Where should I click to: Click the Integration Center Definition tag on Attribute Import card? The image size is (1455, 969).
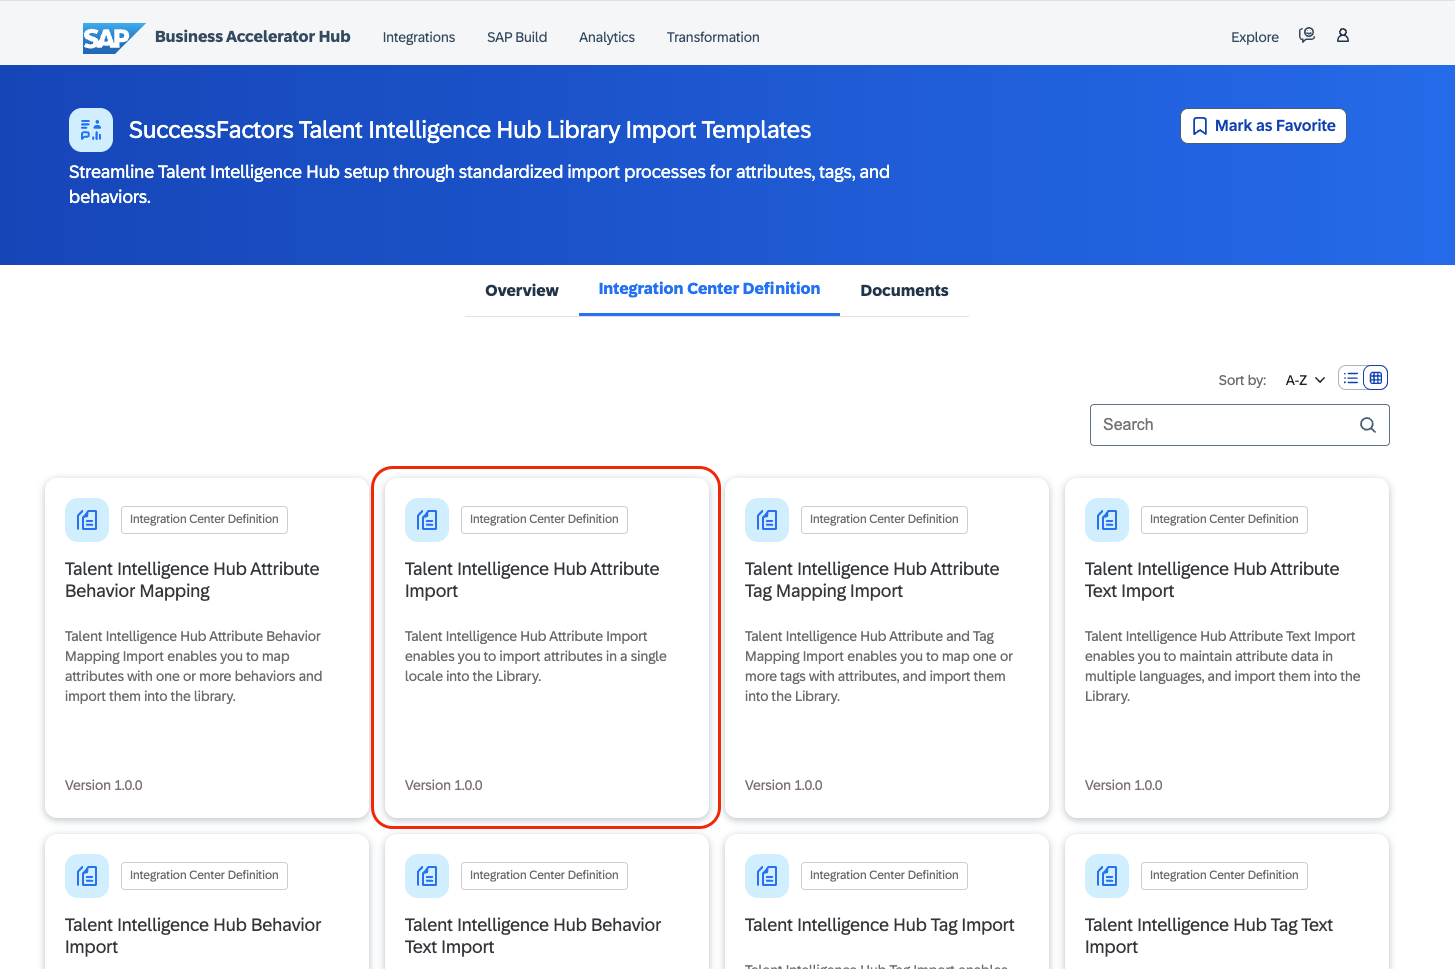click(x=544, y=520)
